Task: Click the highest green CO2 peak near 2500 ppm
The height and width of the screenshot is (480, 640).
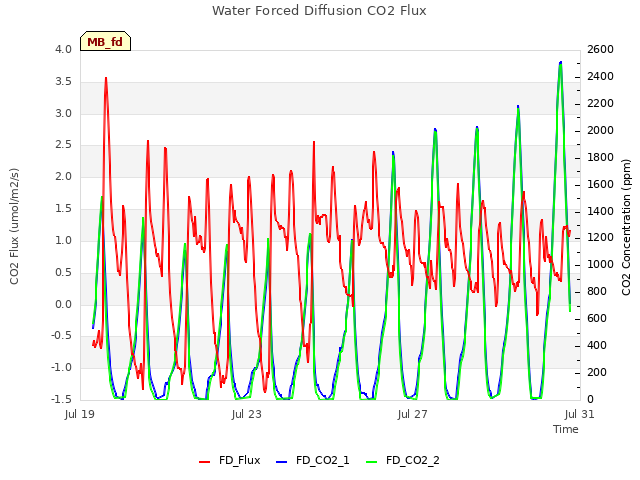Action: point(560,65)
